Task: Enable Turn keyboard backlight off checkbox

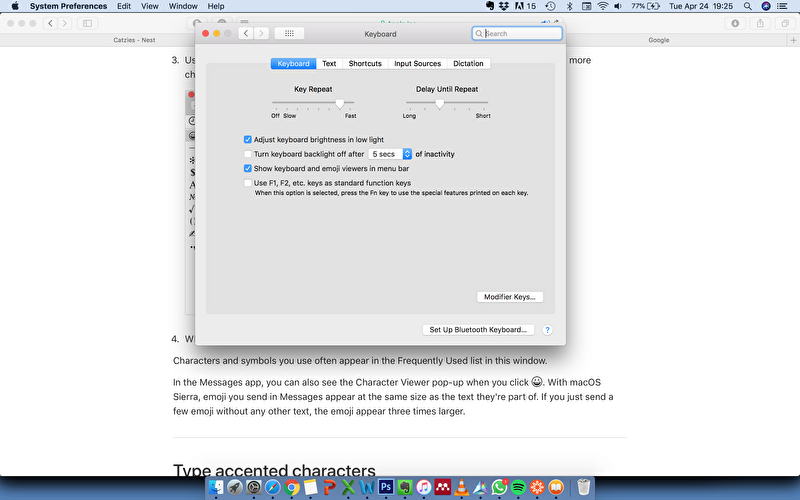Action: coord(248,154)
